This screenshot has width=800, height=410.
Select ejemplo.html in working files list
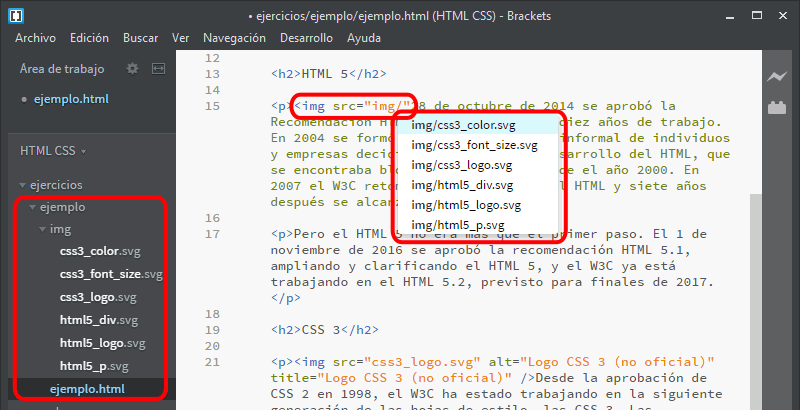[70, 99]
